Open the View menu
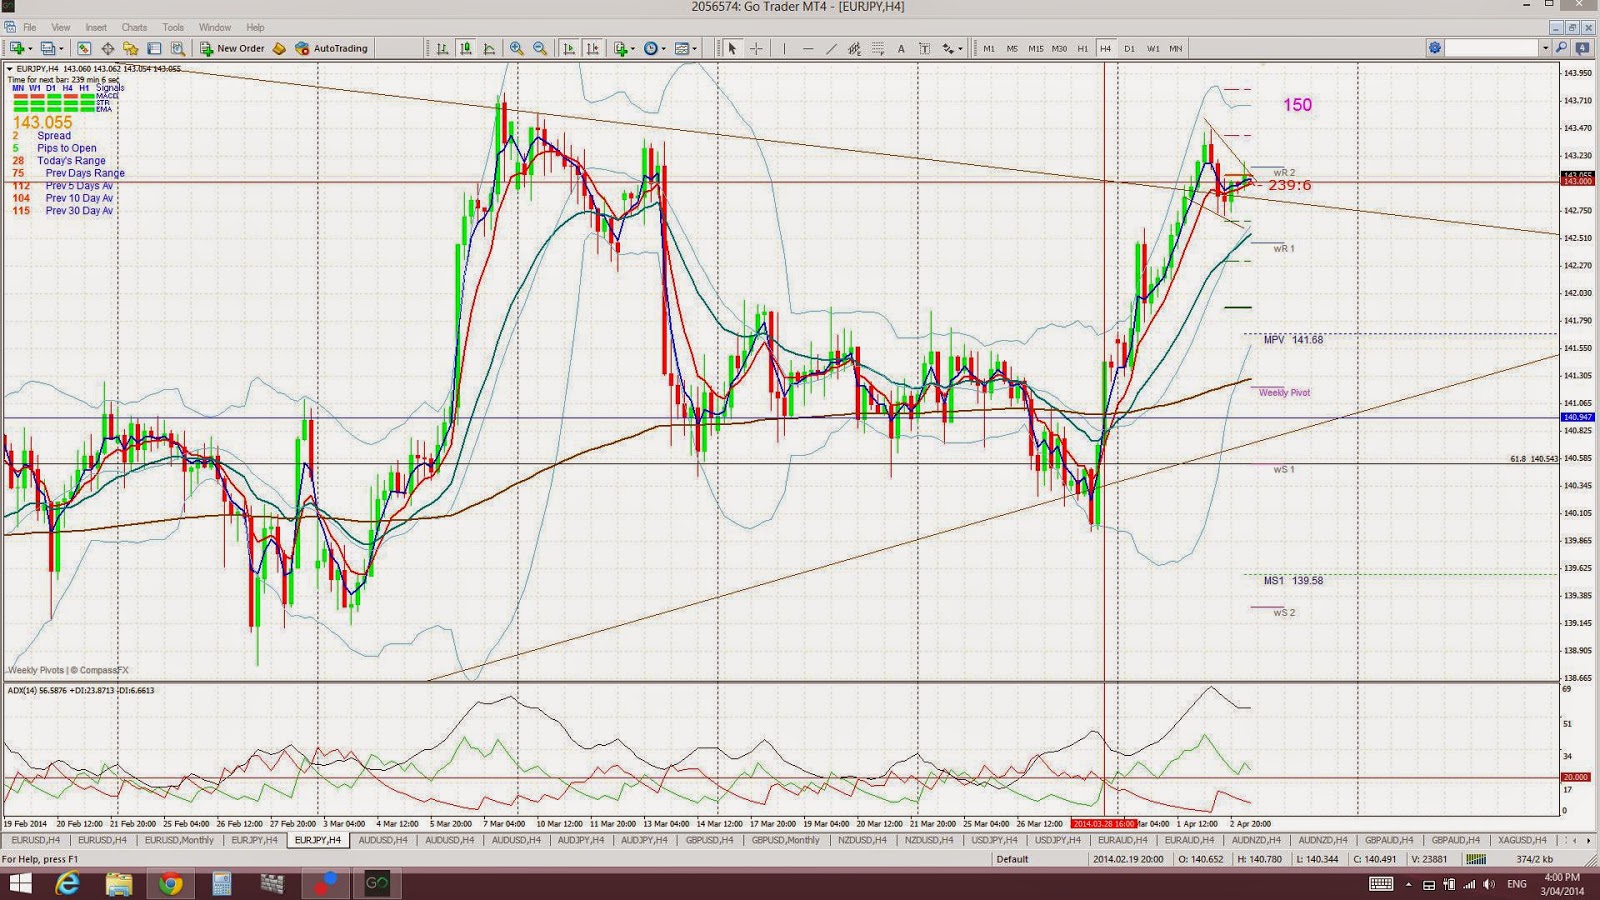This screenshot has width=1600, height=900. coord(61,27)
